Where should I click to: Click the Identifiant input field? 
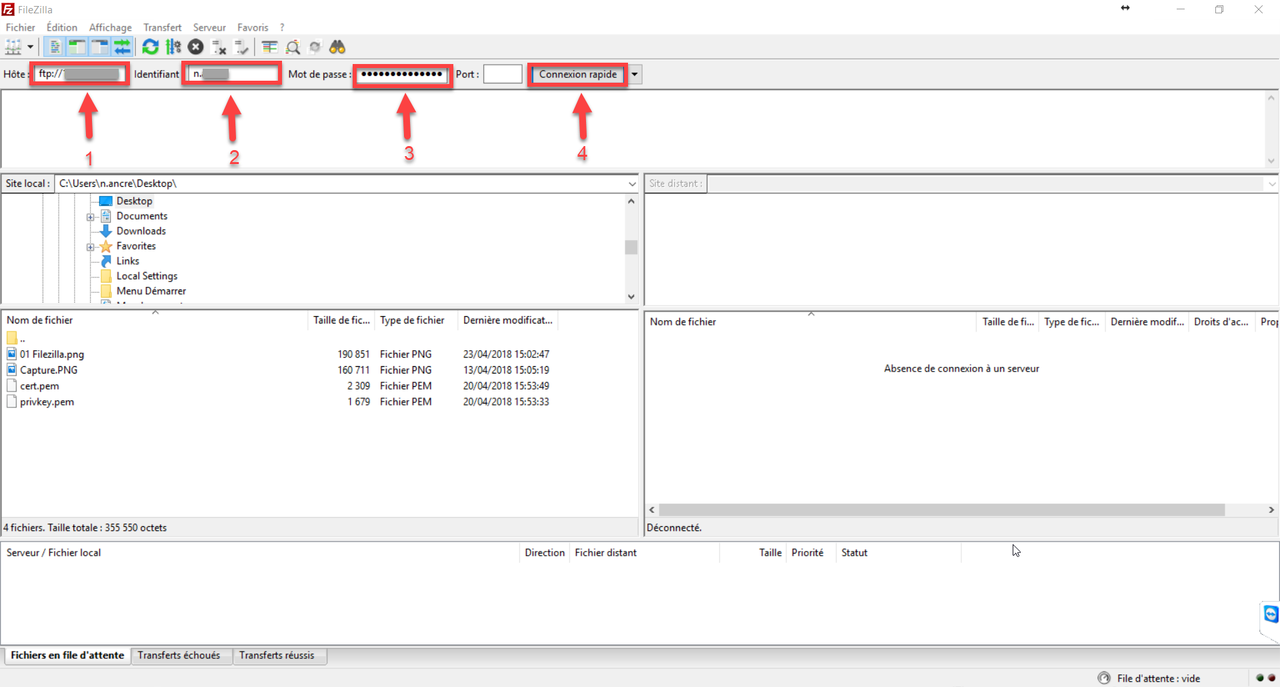(x=232, y=74)
